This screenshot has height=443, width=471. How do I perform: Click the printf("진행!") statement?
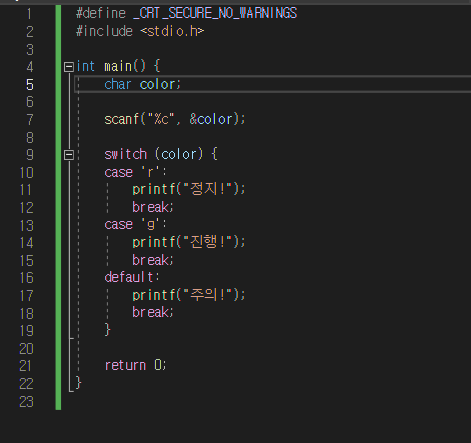coord(189,242)
